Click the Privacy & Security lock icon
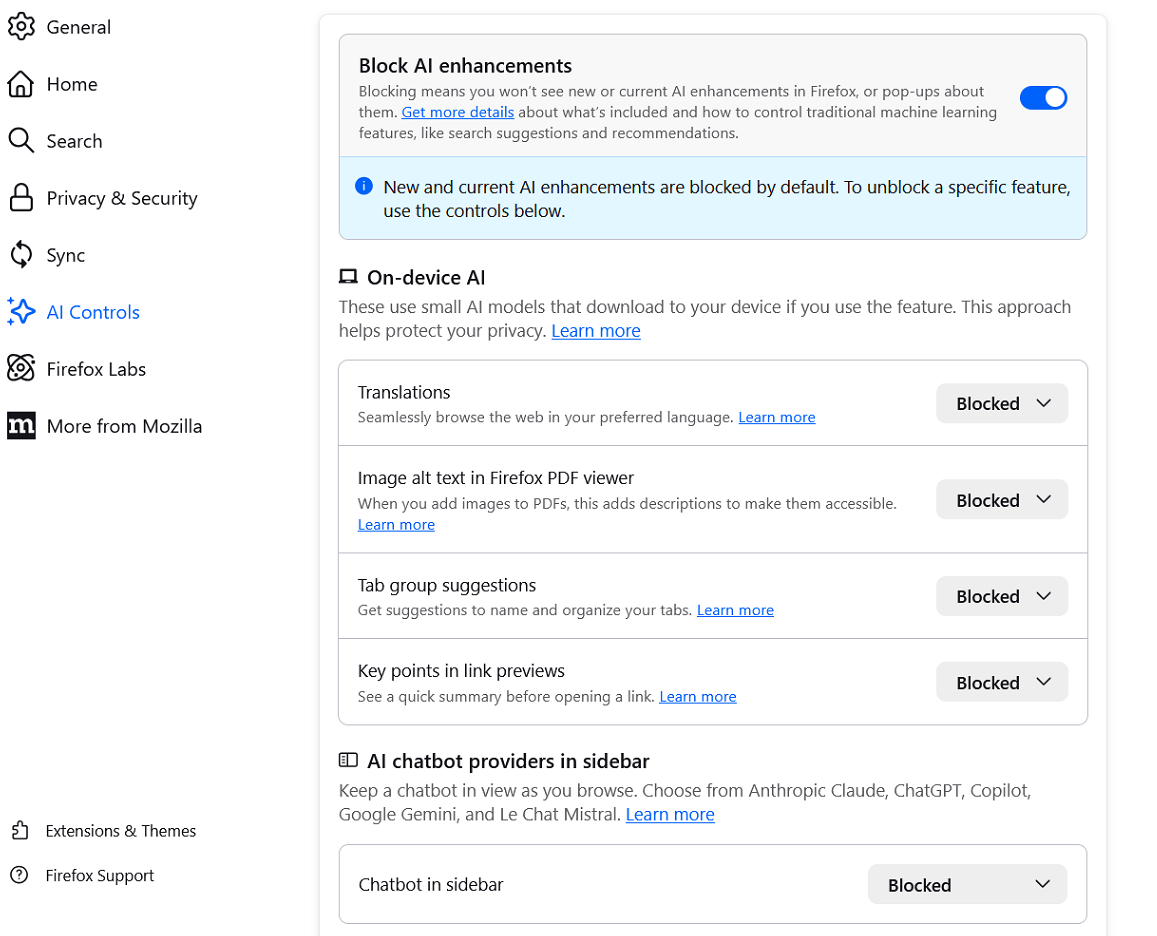1157x936 pixels. pyautogui.click(x=21, y=198)
